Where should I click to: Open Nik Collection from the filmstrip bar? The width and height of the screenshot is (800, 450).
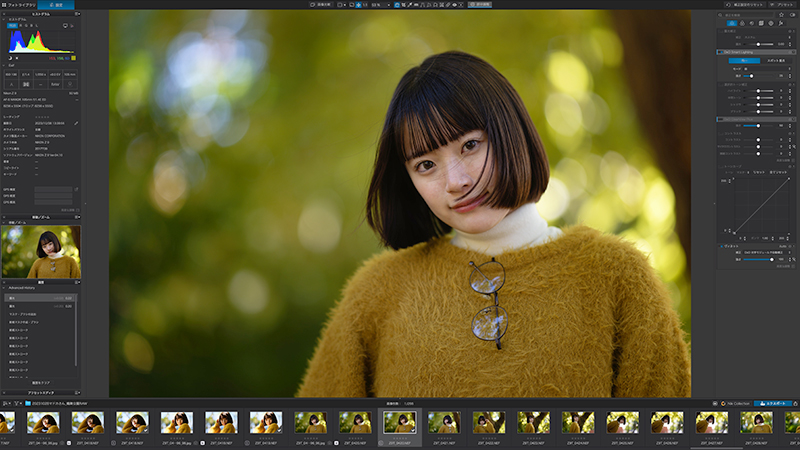point(735,403)
